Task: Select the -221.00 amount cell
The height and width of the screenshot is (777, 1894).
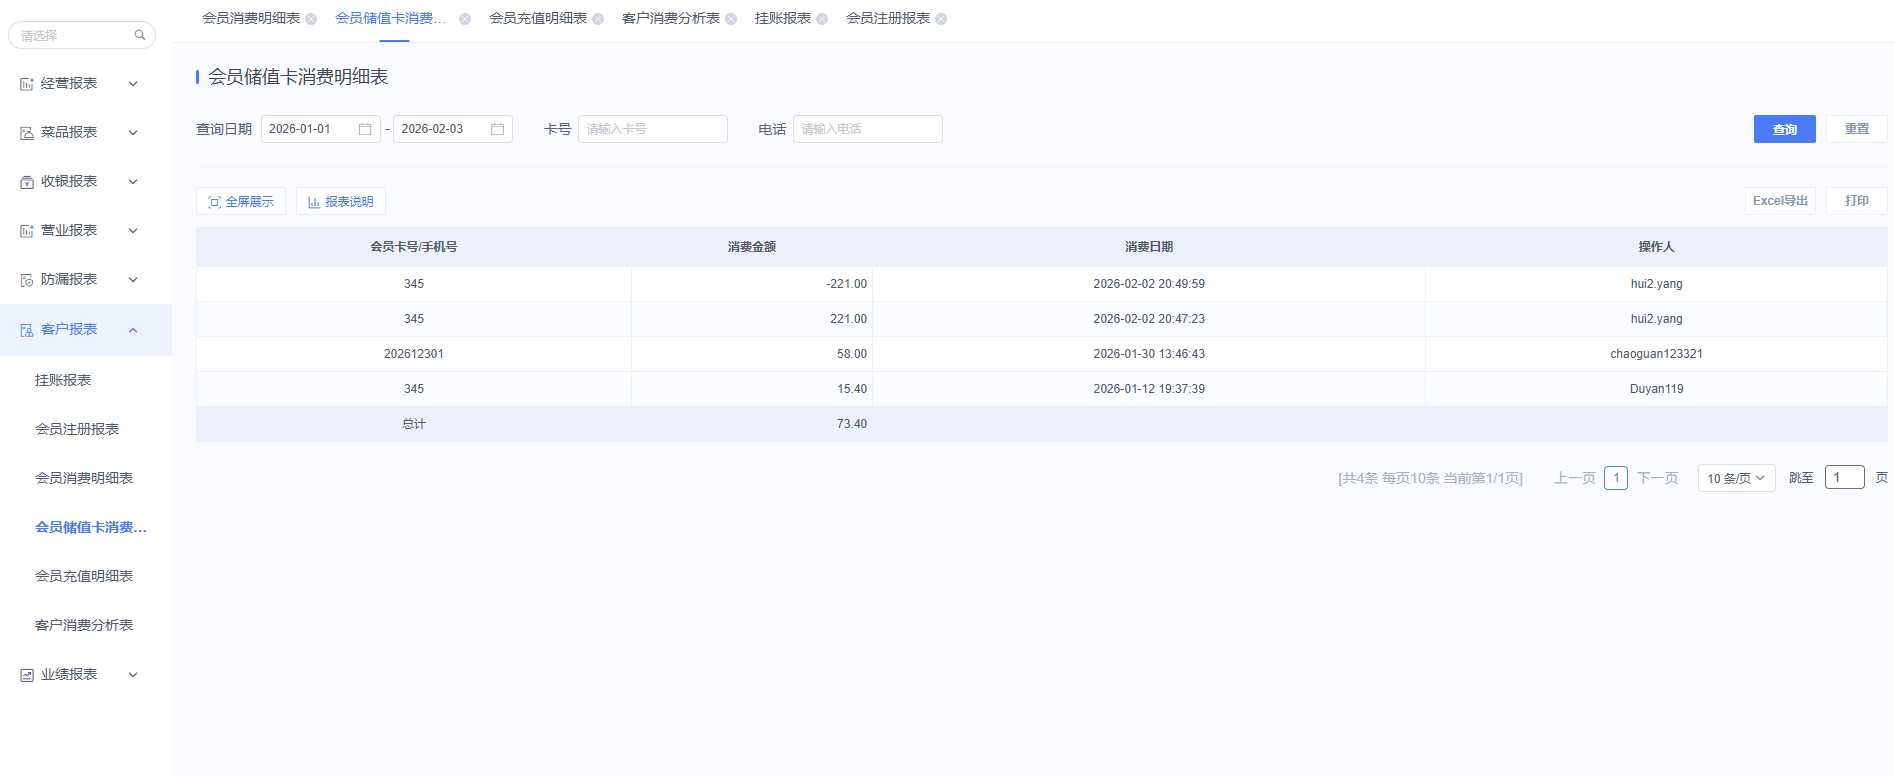Action: (x=752, y=284)
